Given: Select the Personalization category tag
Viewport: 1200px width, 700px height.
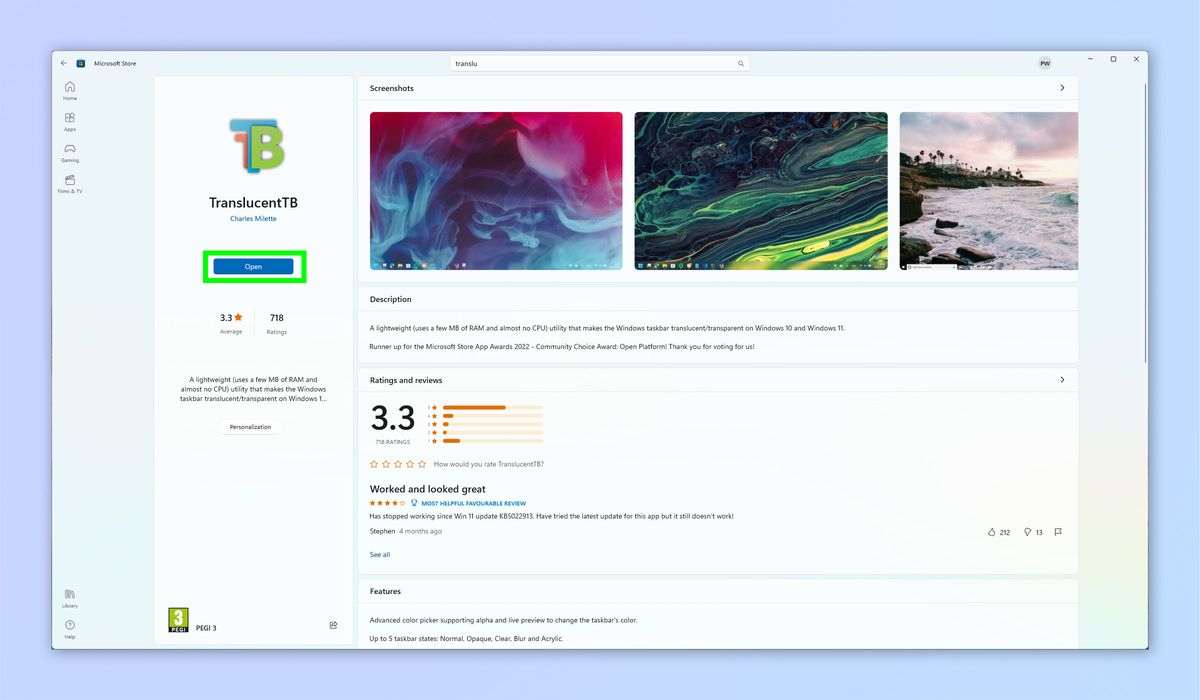Looking at the screenshot, I should pyautogui.click(x=250, y=427).
